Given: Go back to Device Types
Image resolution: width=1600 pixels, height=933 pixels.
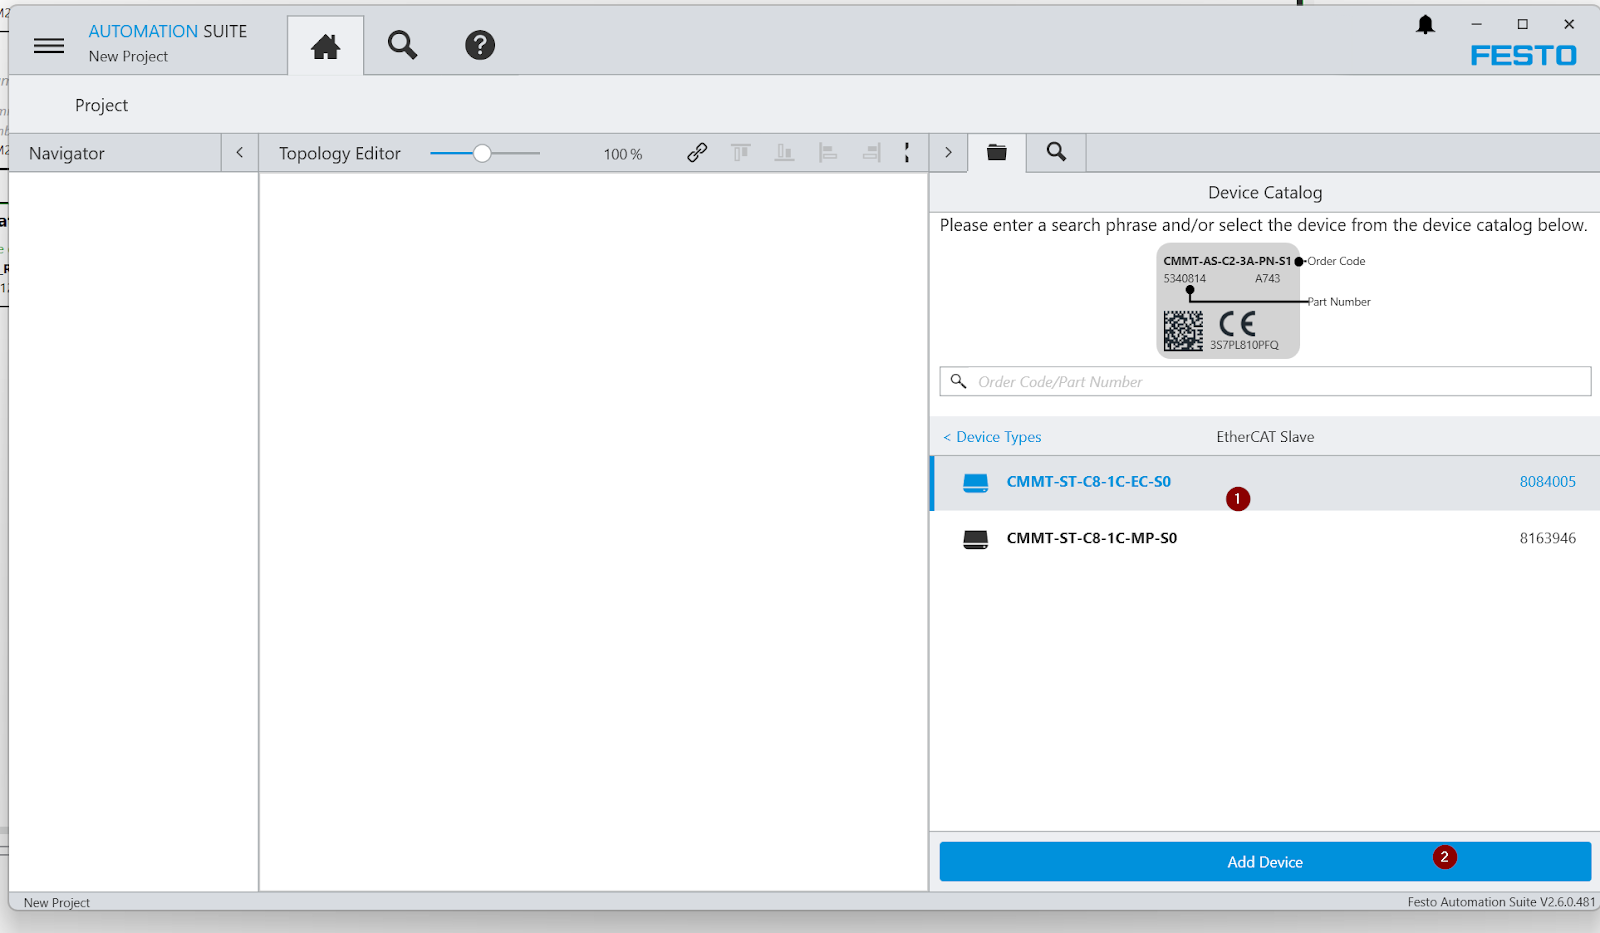Looking at the screenshot, I should [x=992, y=437].
